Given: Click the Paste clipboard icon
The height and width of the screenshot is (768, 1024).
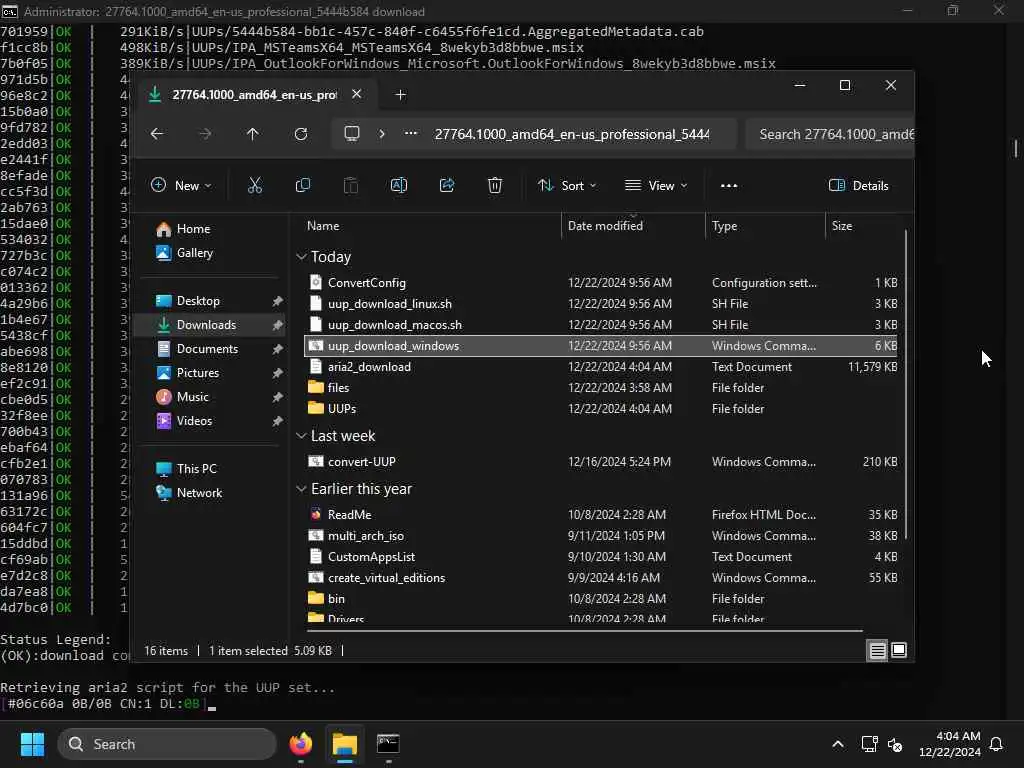Looking at the screenshot, I should tap(351, 185).
